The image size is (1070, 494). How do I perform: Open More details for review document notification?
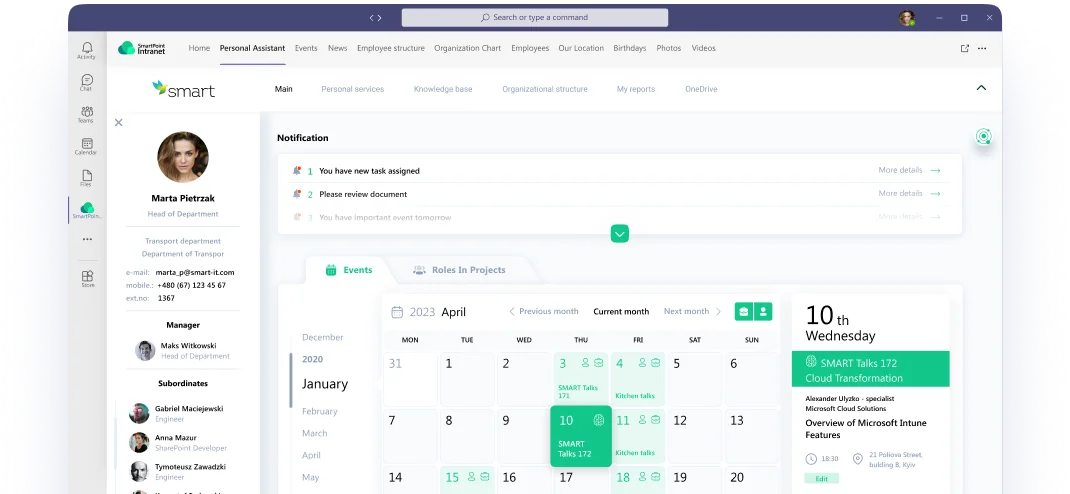(909, 193)
